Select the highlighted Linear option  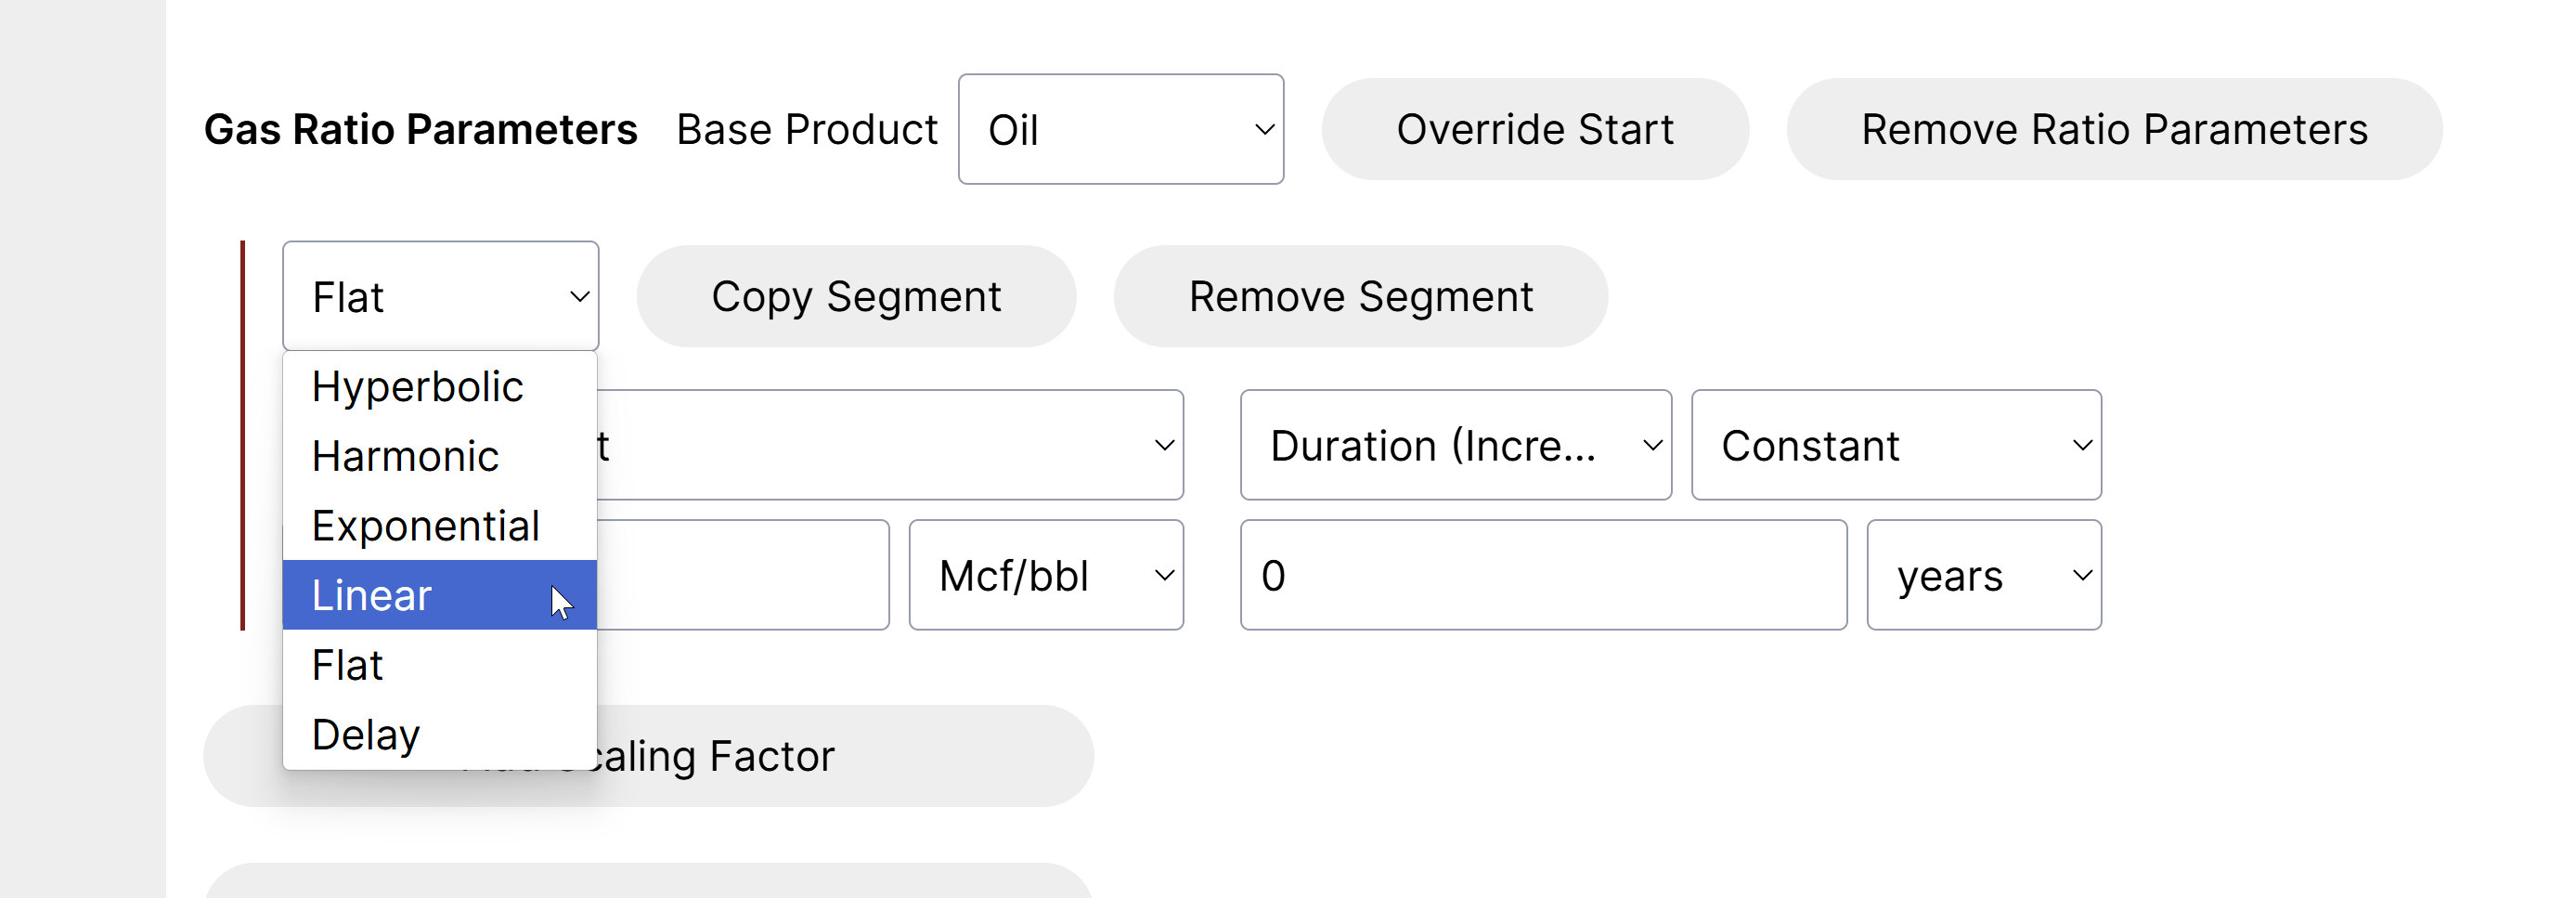pyautogui.click(x=372, y=596)
